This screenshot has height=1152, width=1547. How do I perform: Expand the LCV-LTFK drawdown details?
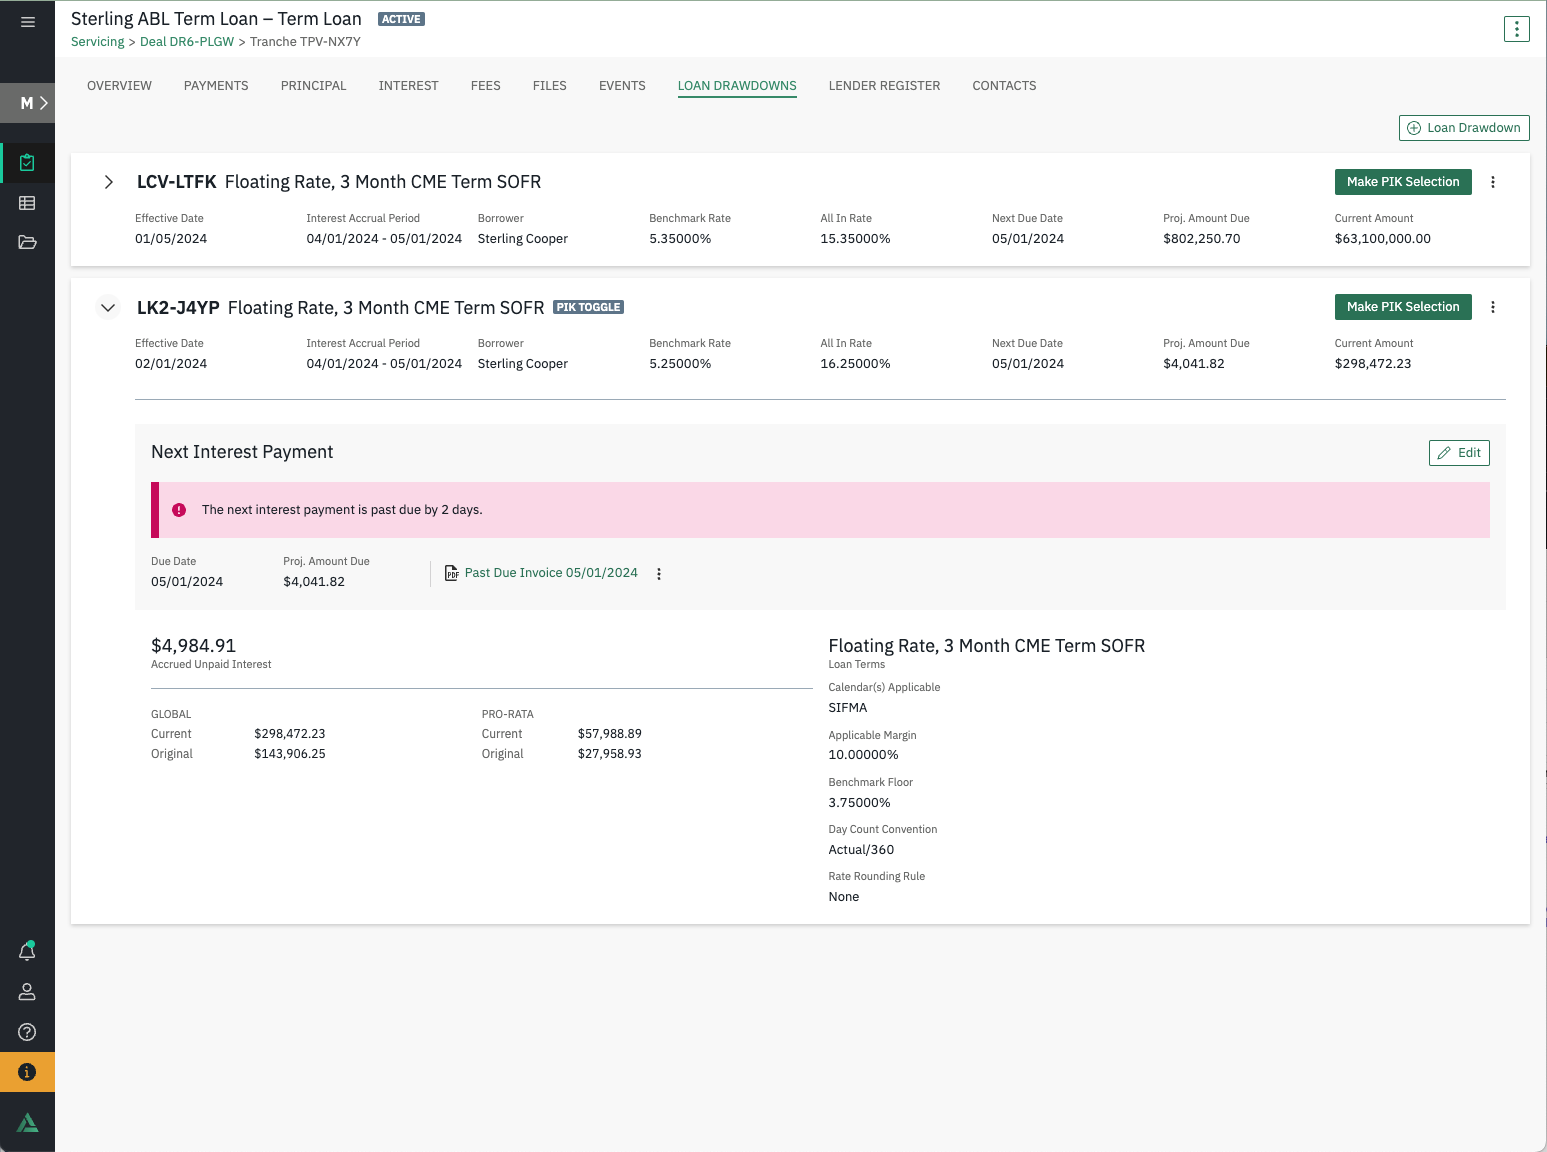click(108, 181)
